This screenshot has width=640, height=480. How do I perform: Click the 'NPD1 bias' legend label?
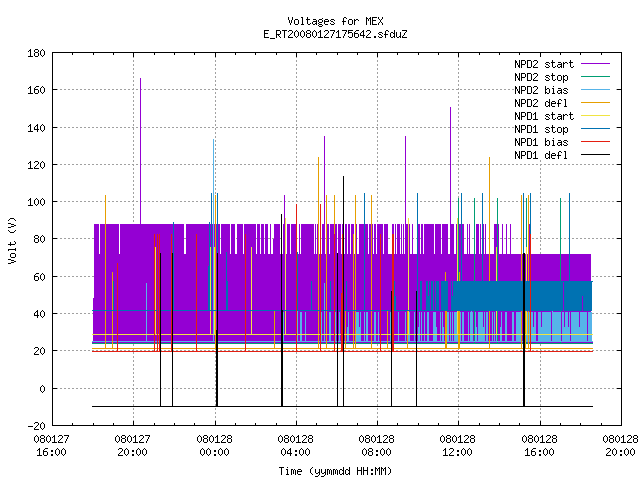coord(541,142)
